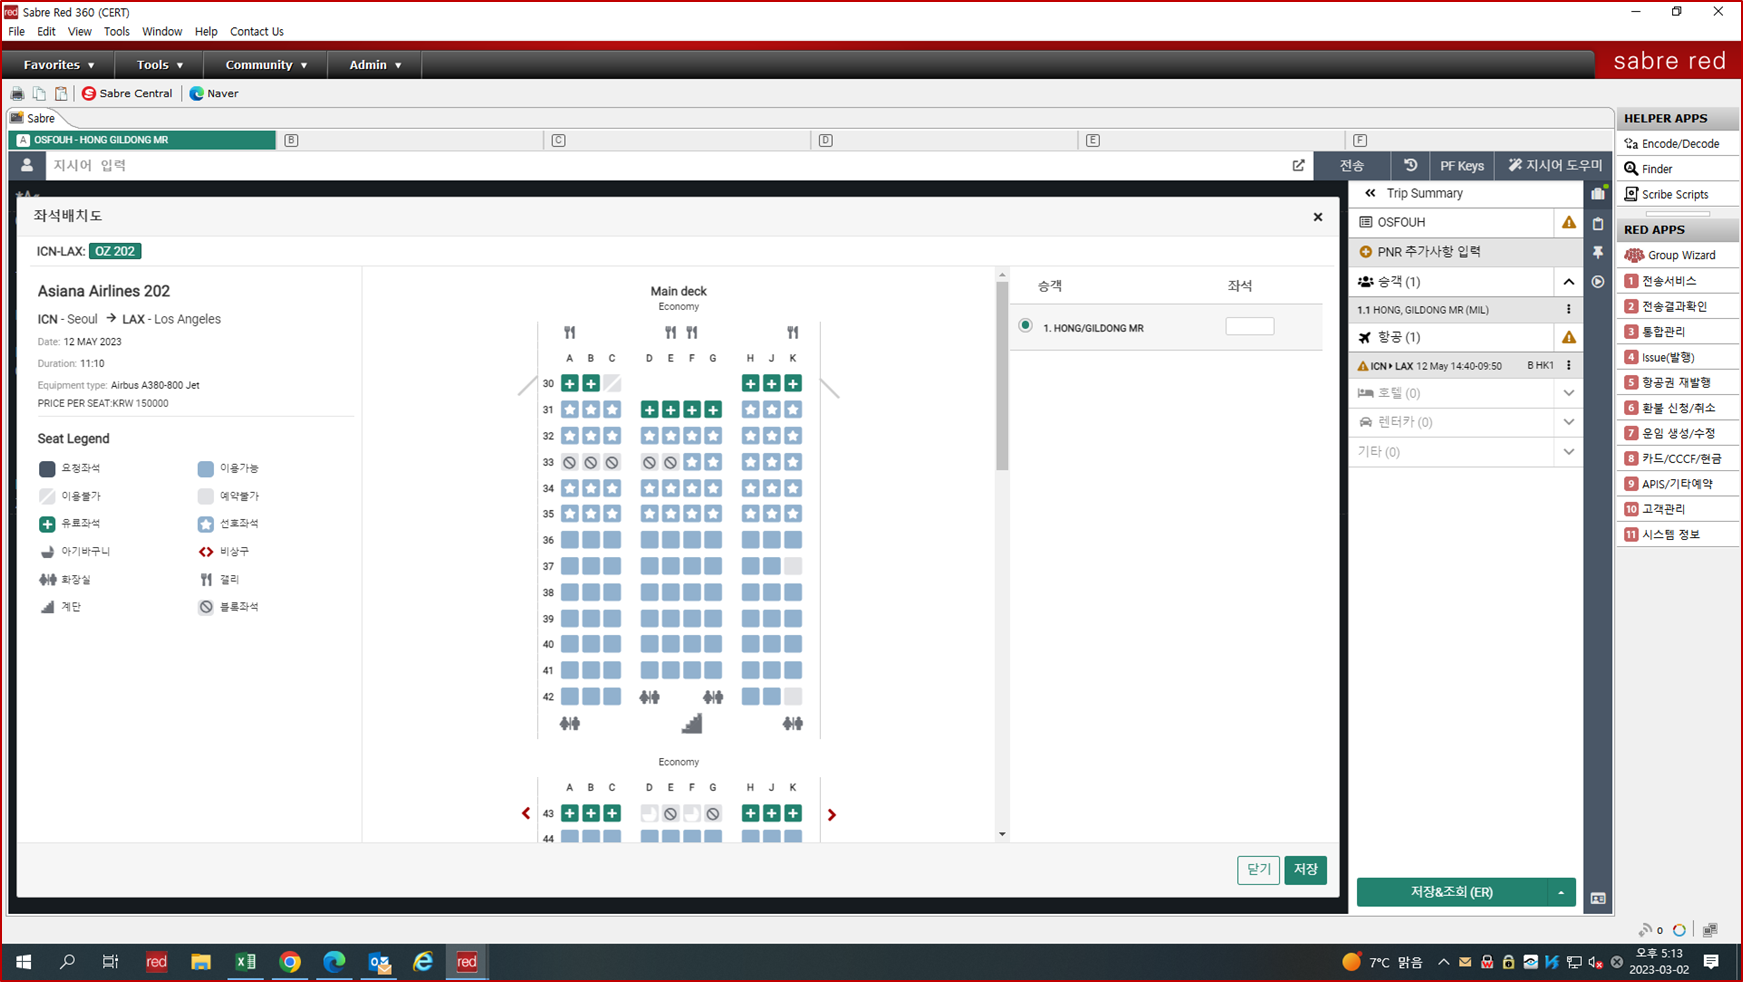The image size is (1743, 982).
Task: Click the 닫기 button
Action: (1258, 870)
